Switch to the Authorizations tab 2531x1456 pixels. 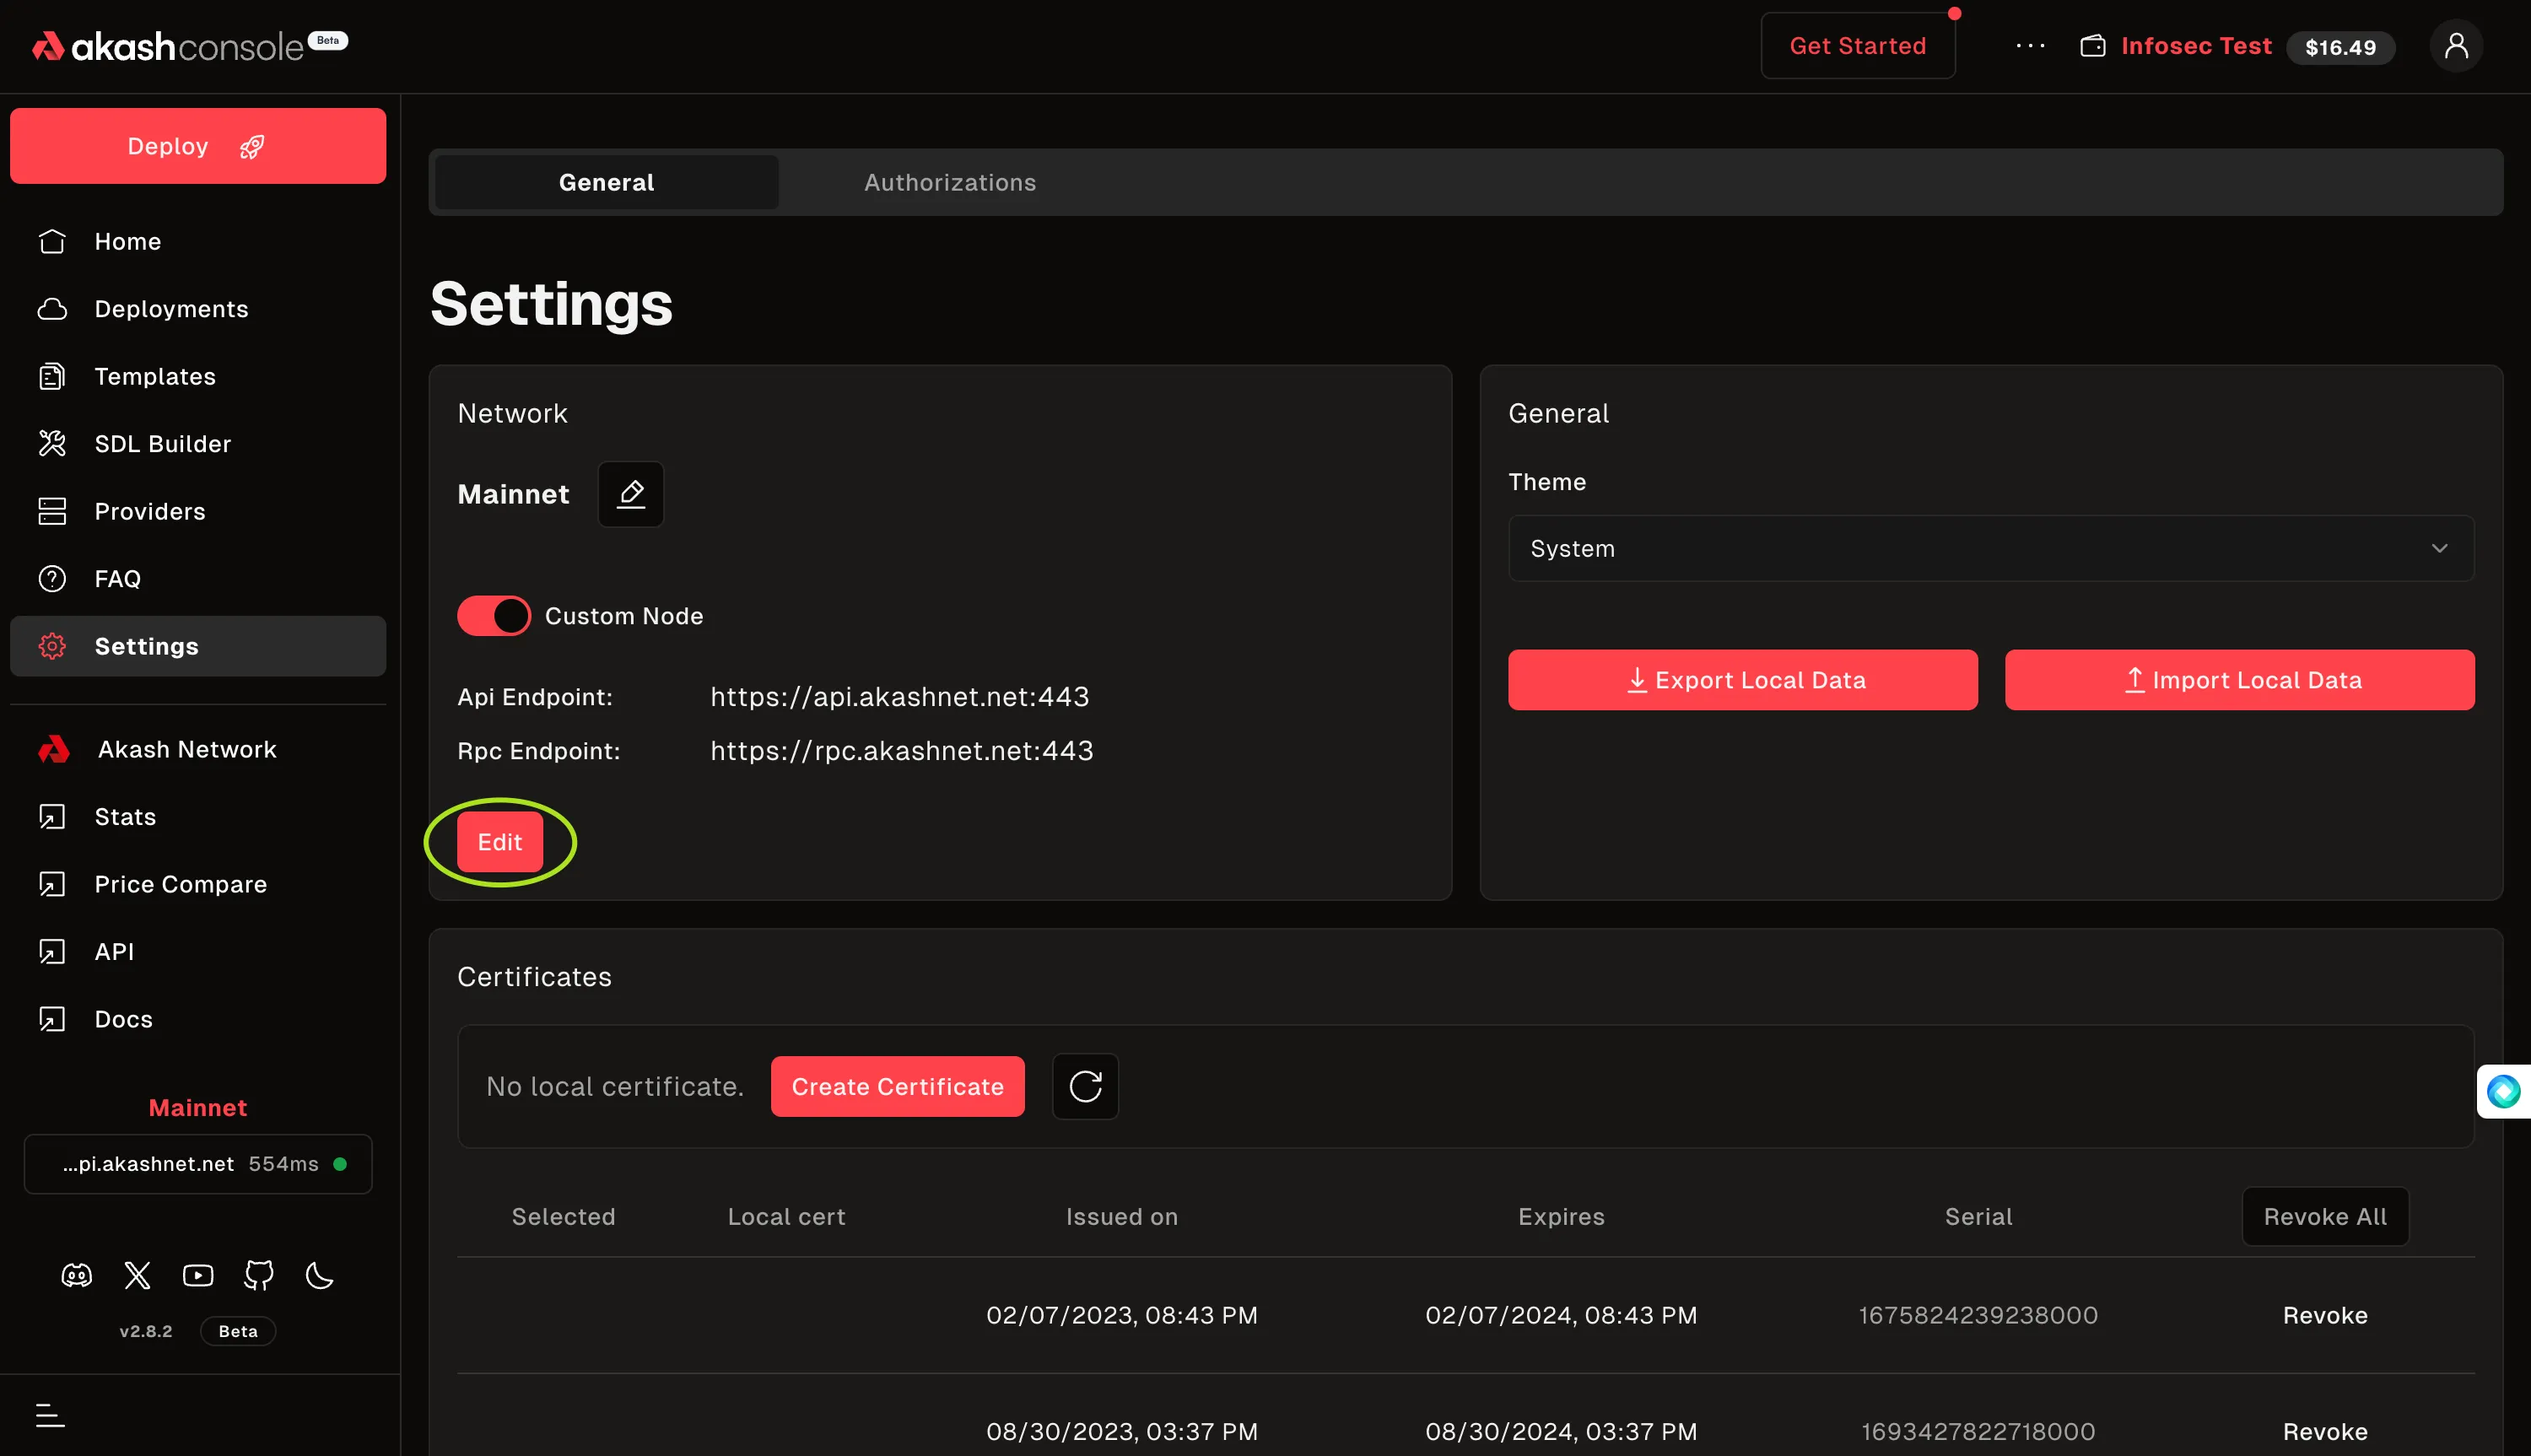(950, 182)
